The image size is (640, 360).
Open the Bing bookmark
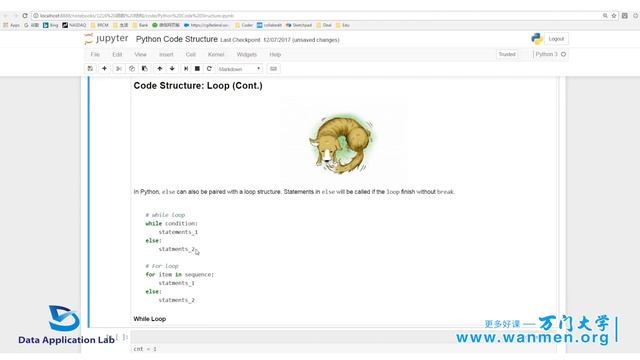coord(51,25)
